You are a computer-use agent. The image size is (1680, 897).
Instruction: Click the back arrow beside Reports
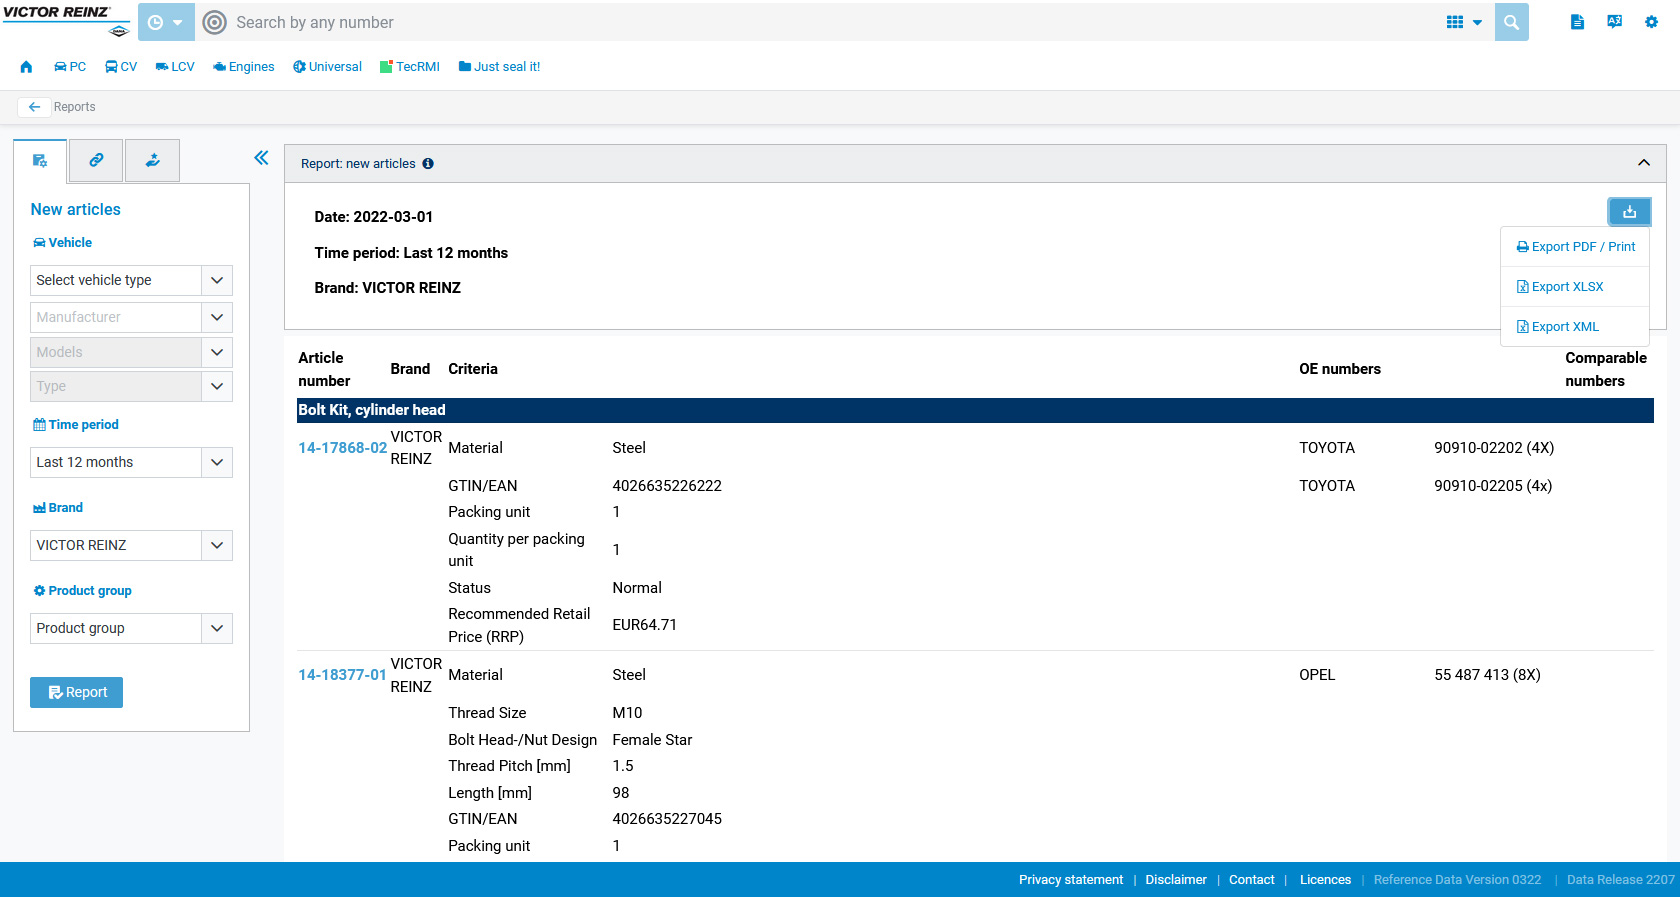click(34, 107)
